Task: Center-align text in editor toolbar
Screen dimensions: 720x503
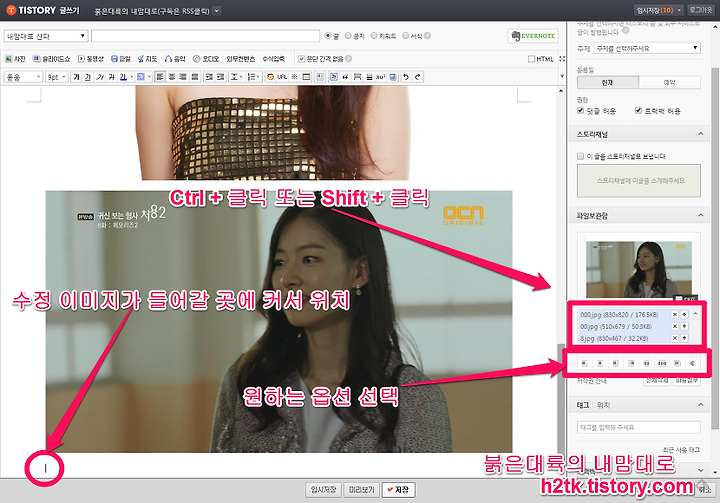Action: [171, 77]
